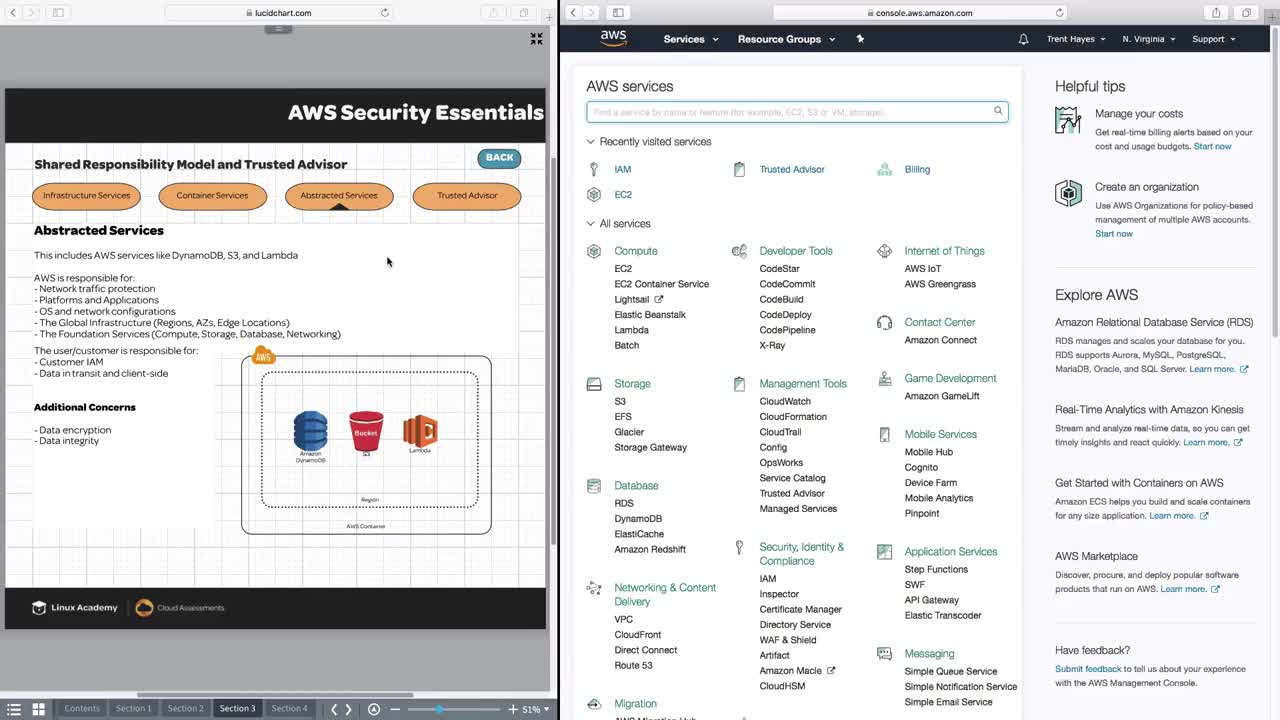Image resolution: width=1280 pixels, height=720 pixels.
Task: Click the Lucidchart vertical scrollbar
Action: (x=552, y=350)
